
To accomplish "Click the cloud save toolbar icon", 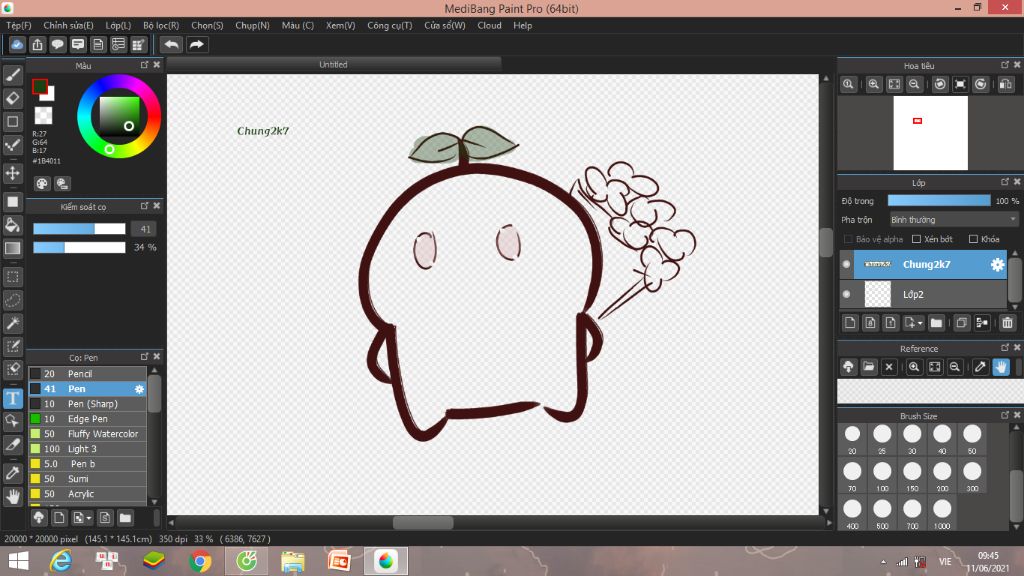I will coord(17,44).
